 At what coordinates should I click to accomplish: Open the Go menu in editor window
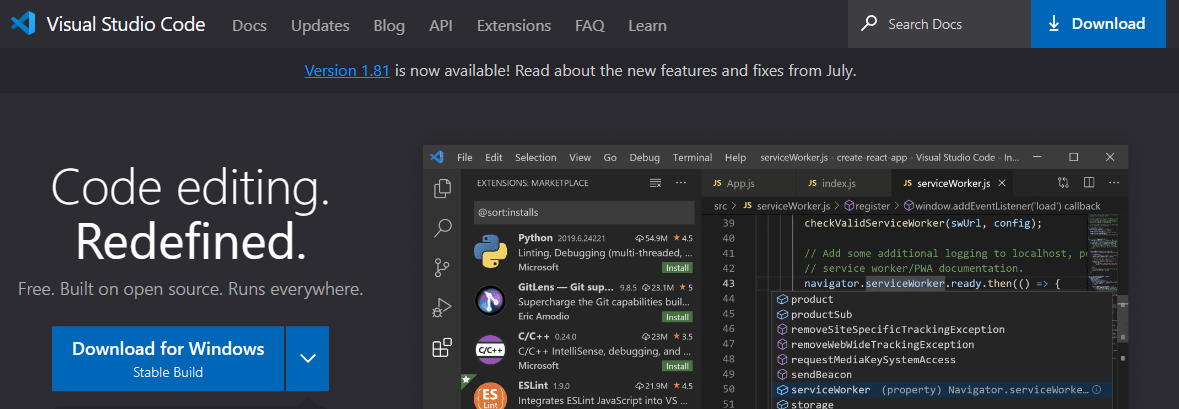click(610, 157)
